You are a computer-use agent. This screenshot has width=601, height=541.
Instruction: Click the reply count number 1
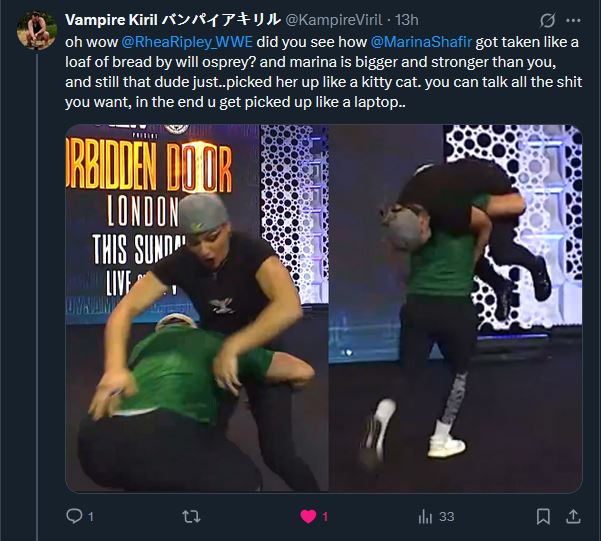click(x=91, y=517)
